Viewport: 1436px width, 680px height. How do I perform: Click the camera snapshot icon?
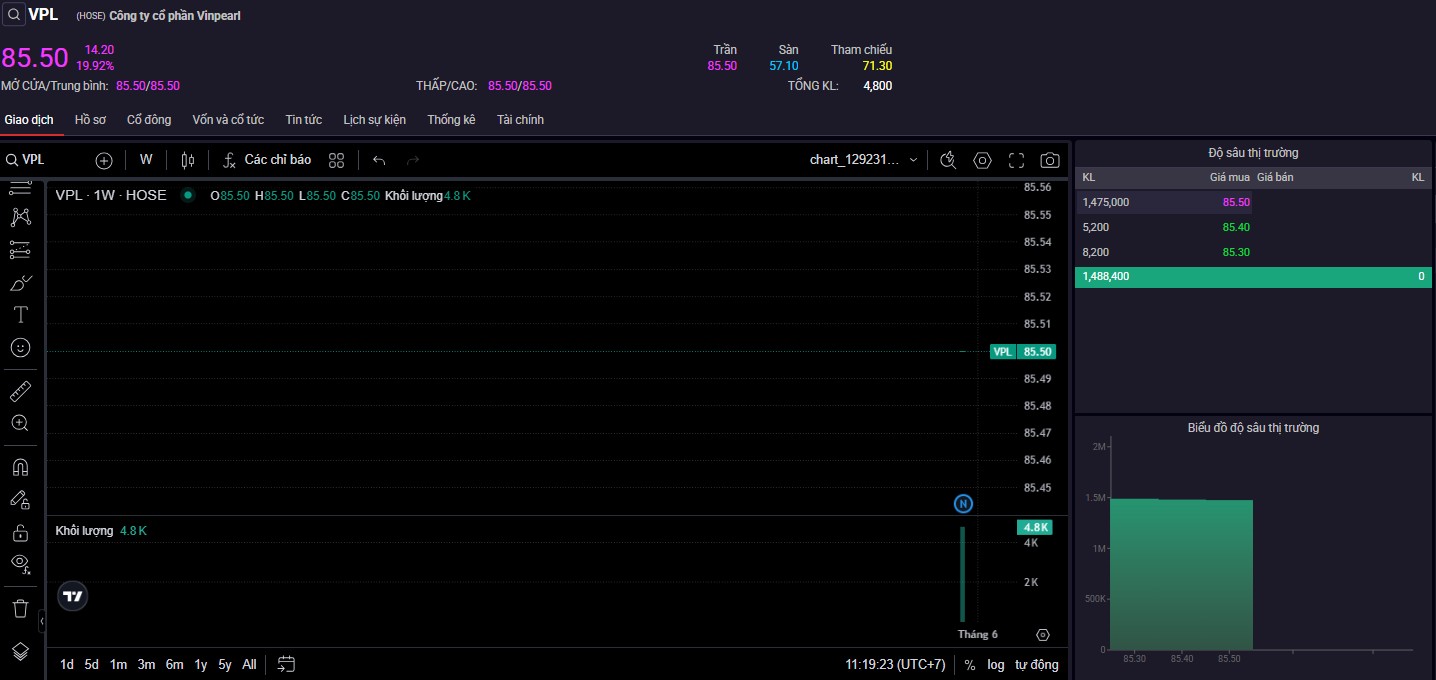pos(1049,160)
